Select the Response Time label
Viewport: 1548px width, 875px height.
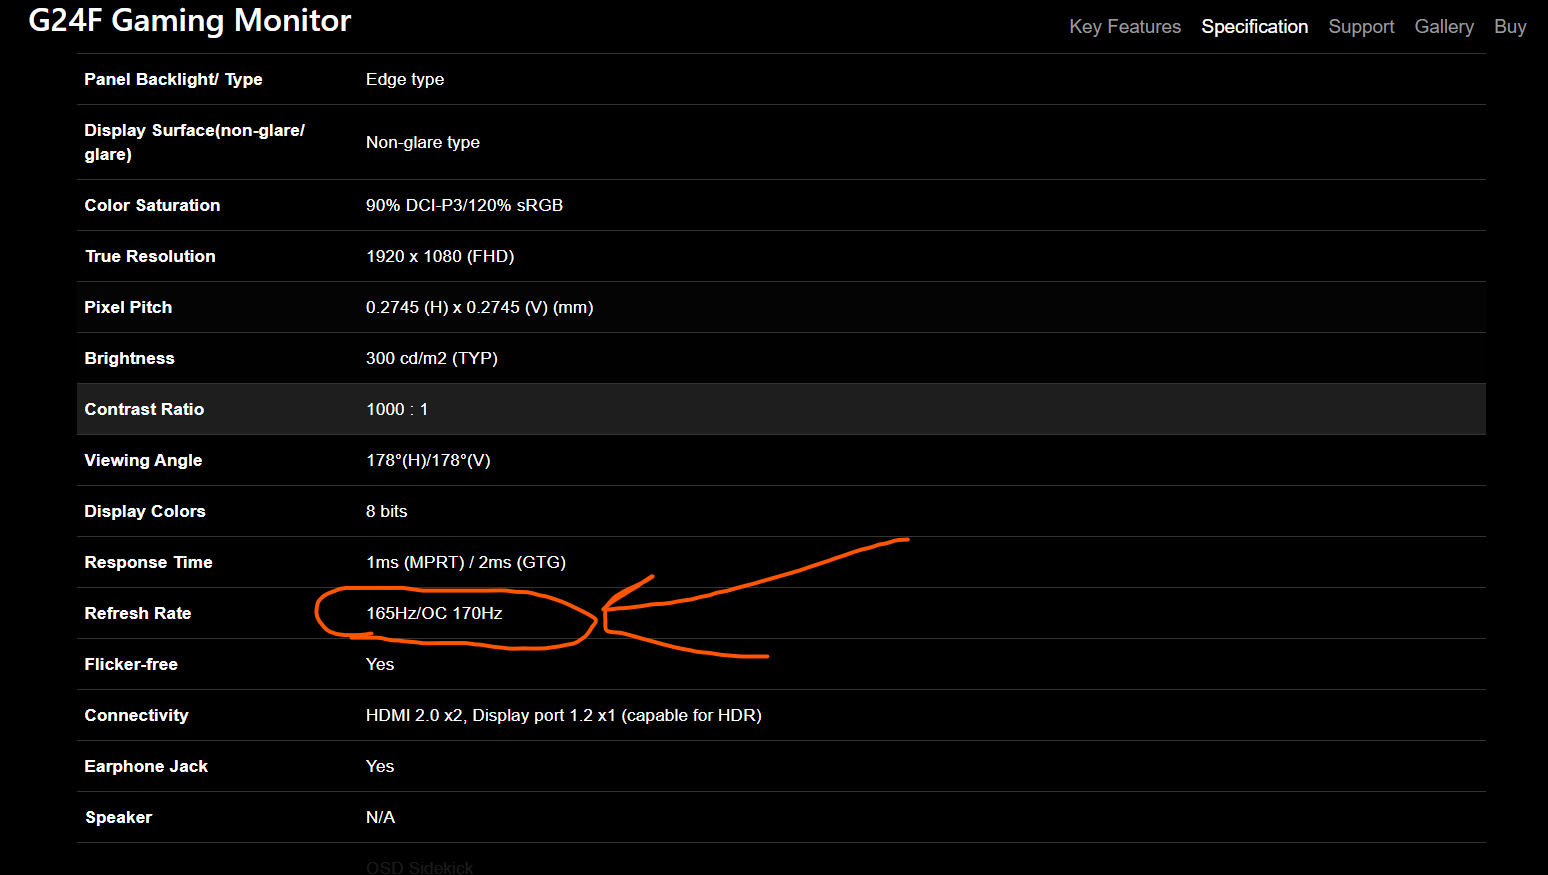pyautogui.click(x=148, y=562)
